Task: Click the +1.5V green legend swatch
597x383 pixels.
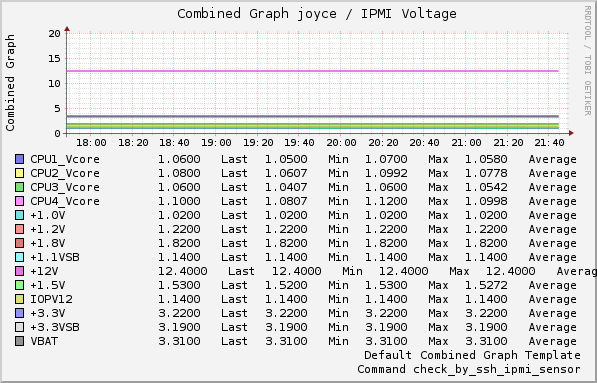Action: (19, 285)
